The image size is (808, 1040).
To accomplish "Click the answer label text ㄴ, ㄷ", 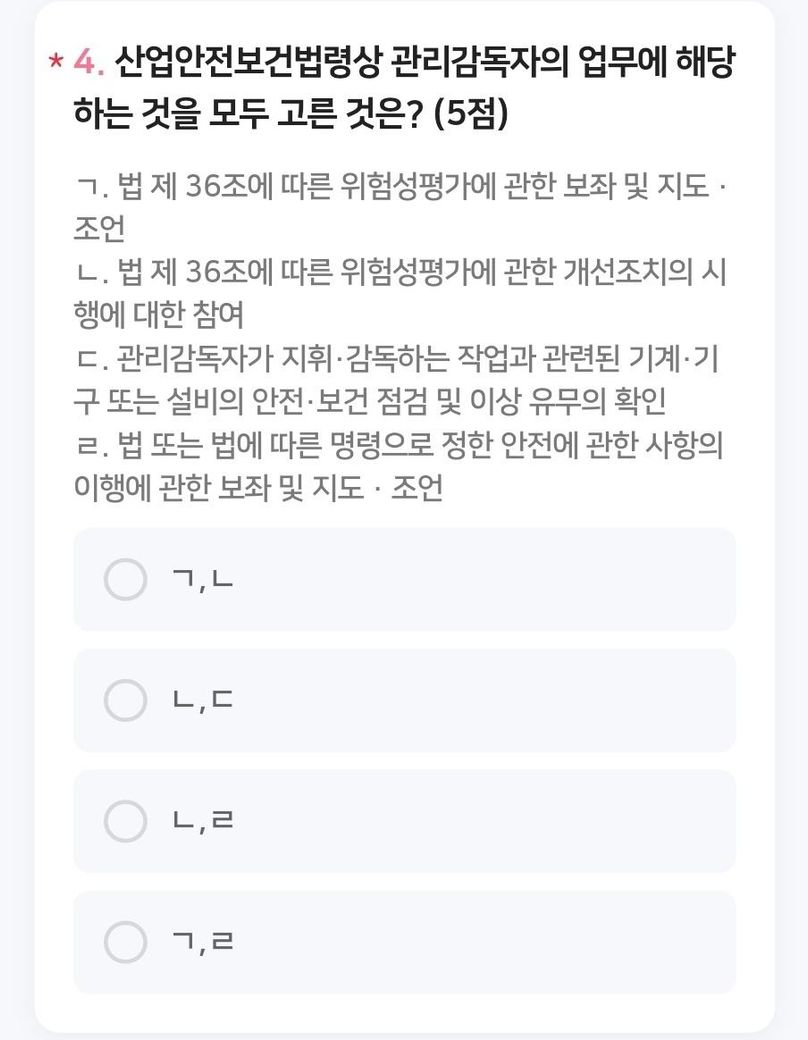I will [x=203, y=701].
